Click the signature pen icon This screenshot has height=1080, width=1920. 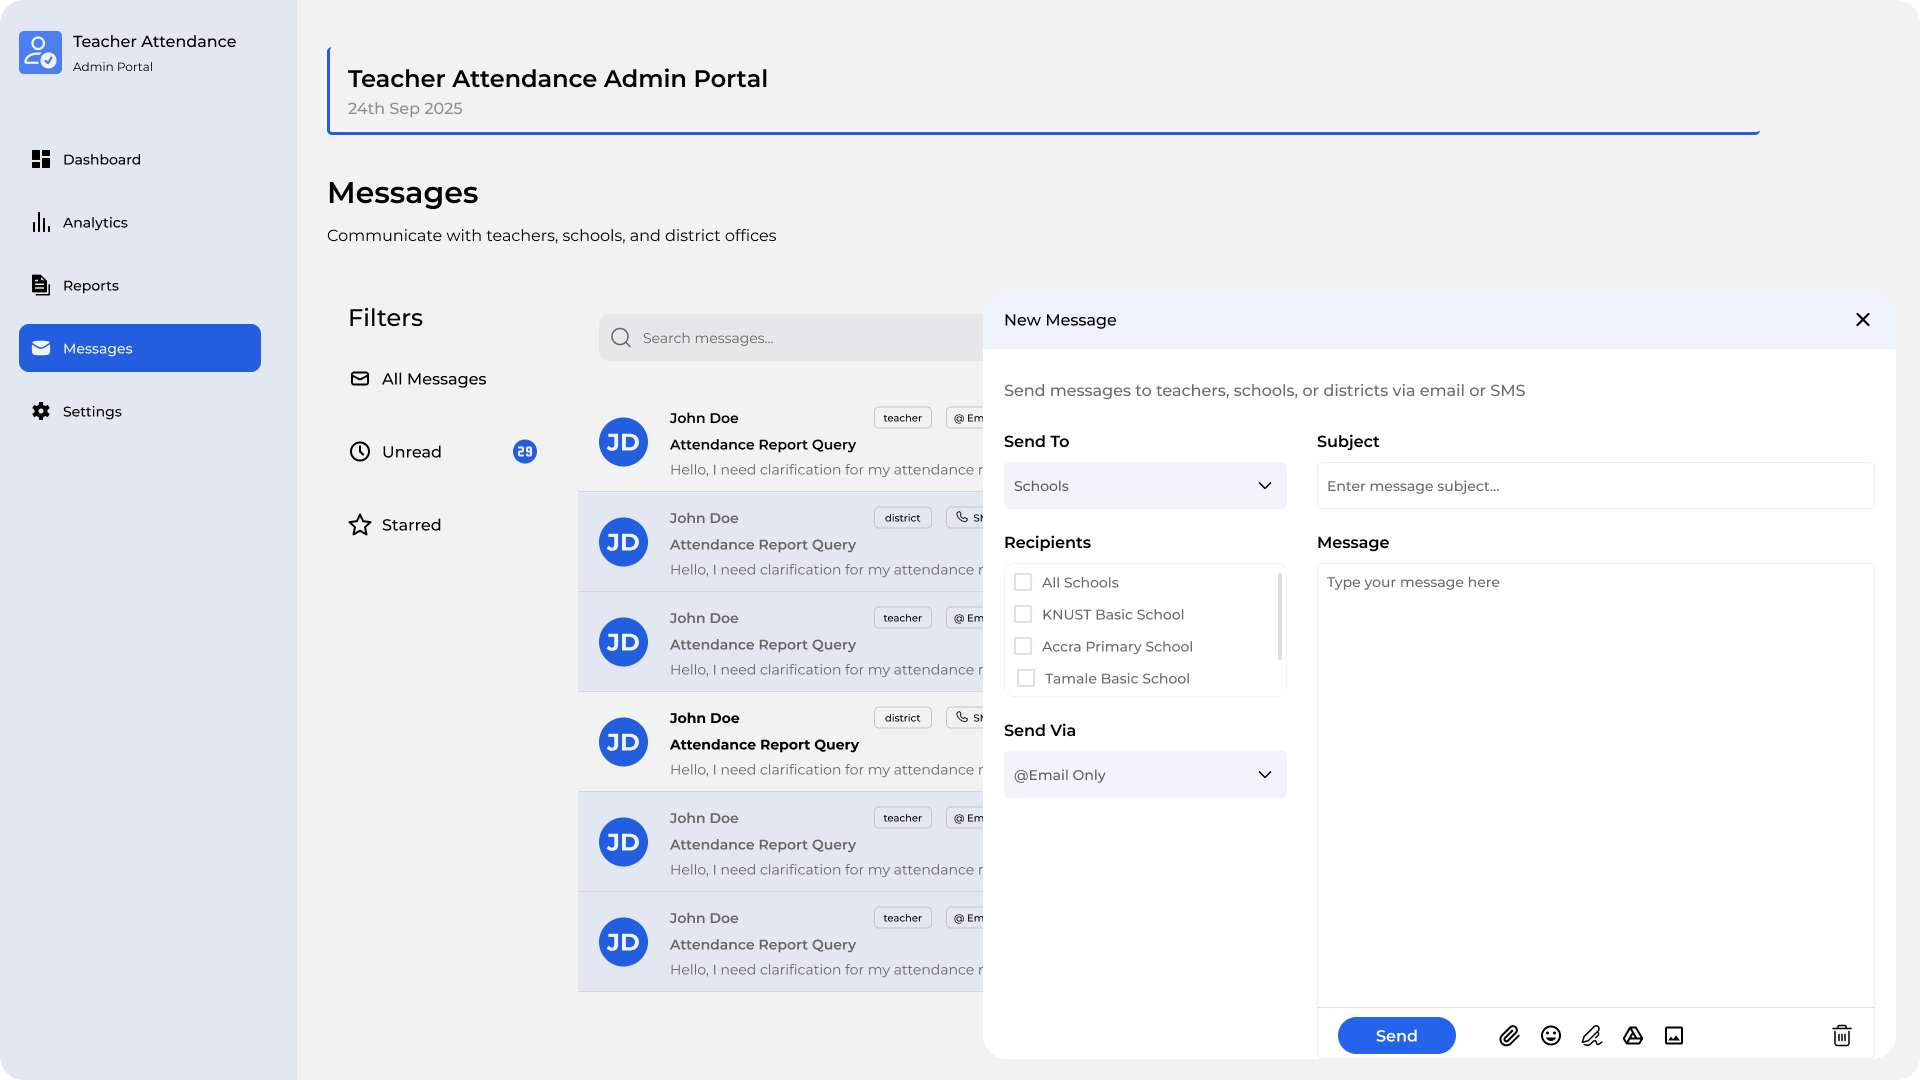point(1592,1036)
